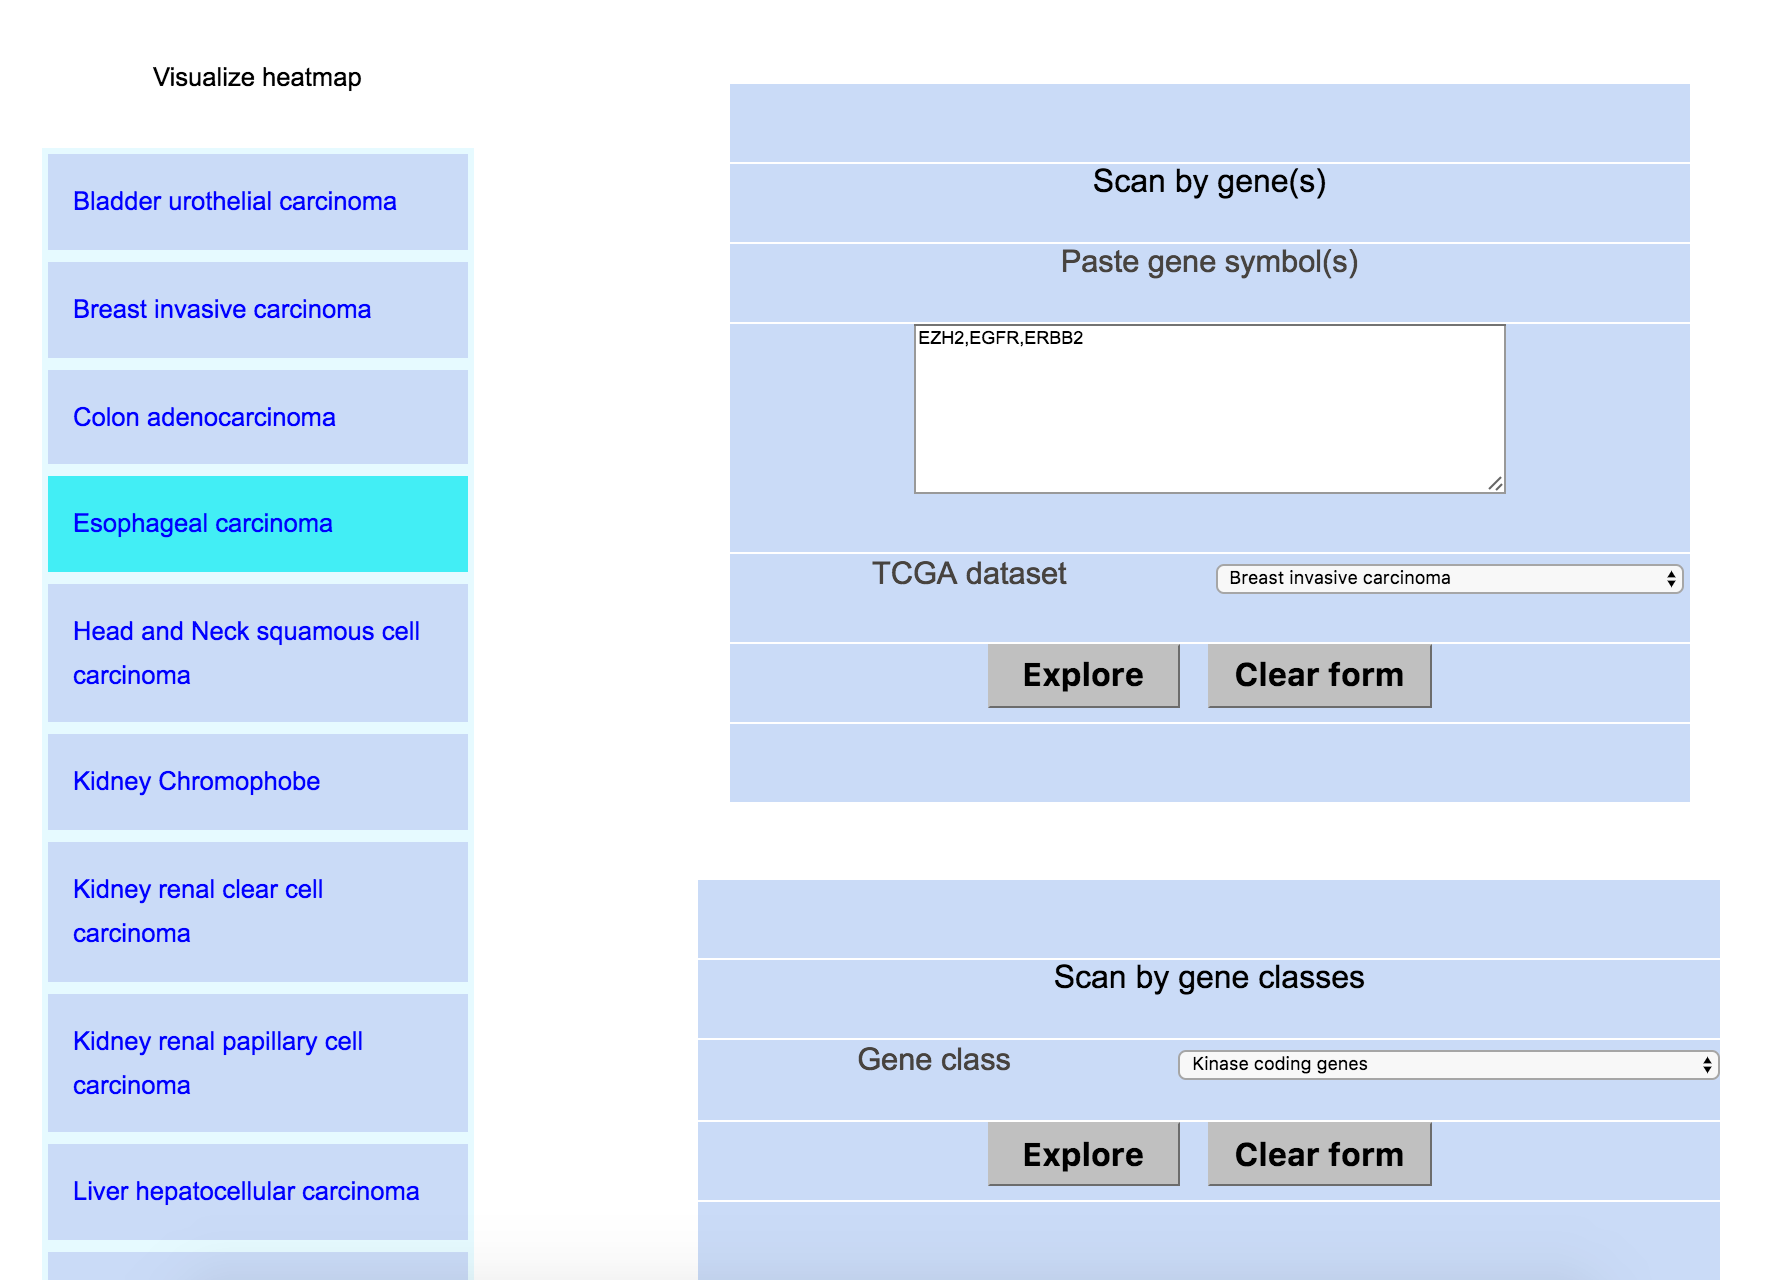Open Breast invasive carcinoma heatmap link
The height and width of the screenshot is (1280, 1778).
221,309
